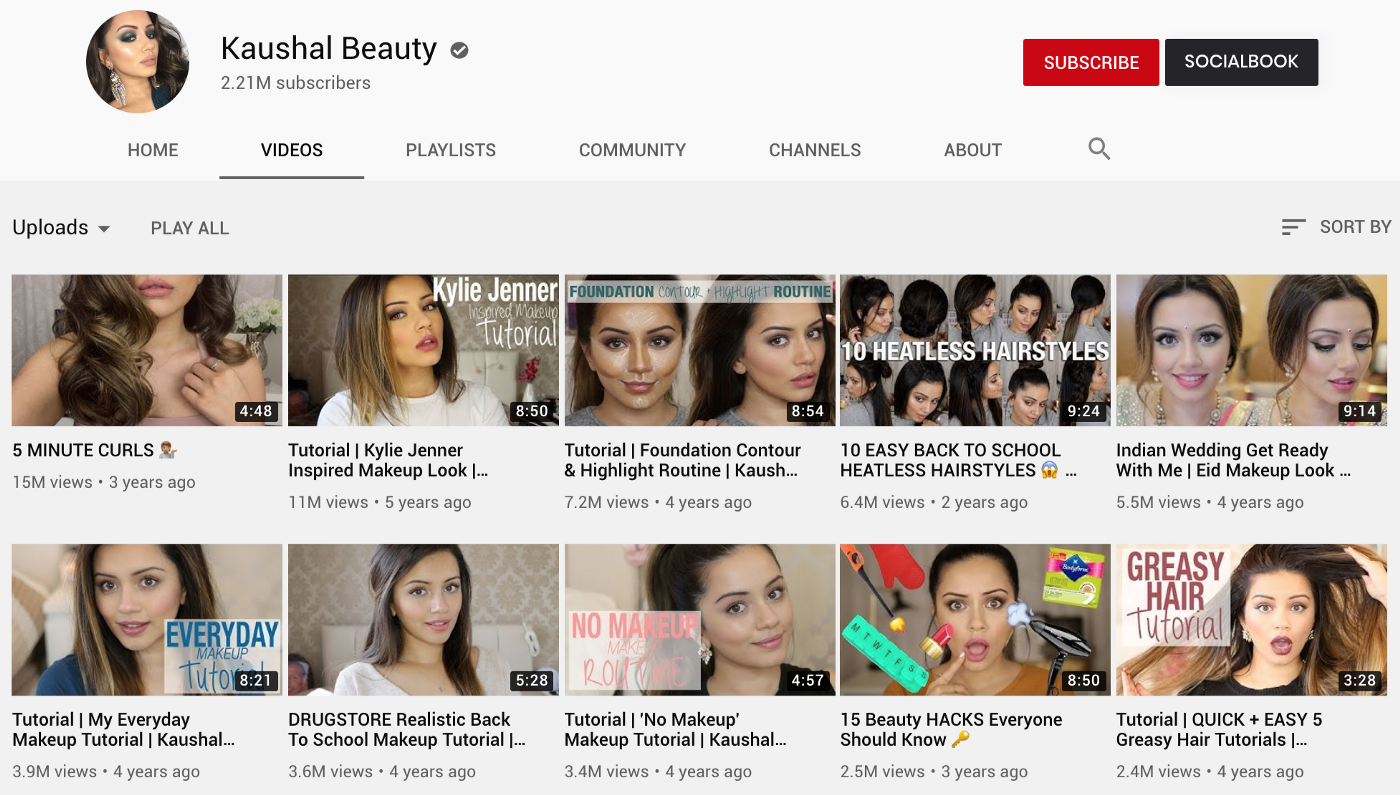
Task: Open the No Makeup Routine thumbnail
Action: coord(700,620)
